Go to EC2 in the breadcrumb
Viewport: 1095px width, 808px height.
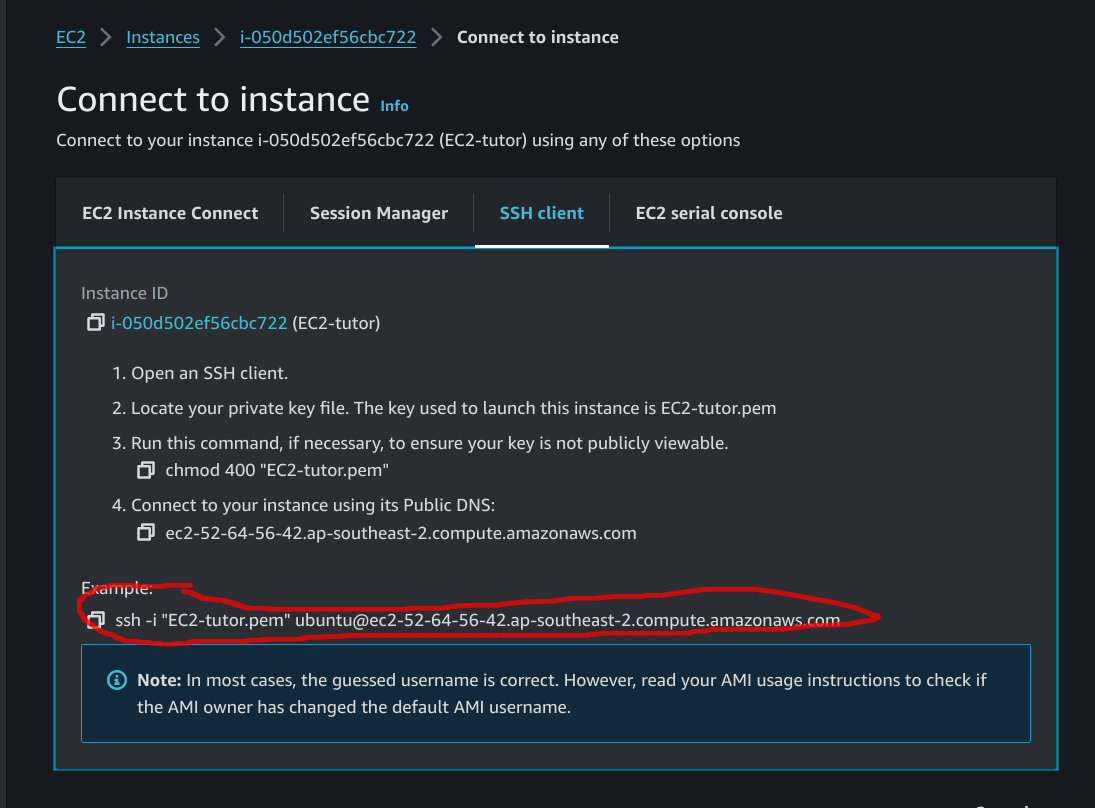(71, 38)
